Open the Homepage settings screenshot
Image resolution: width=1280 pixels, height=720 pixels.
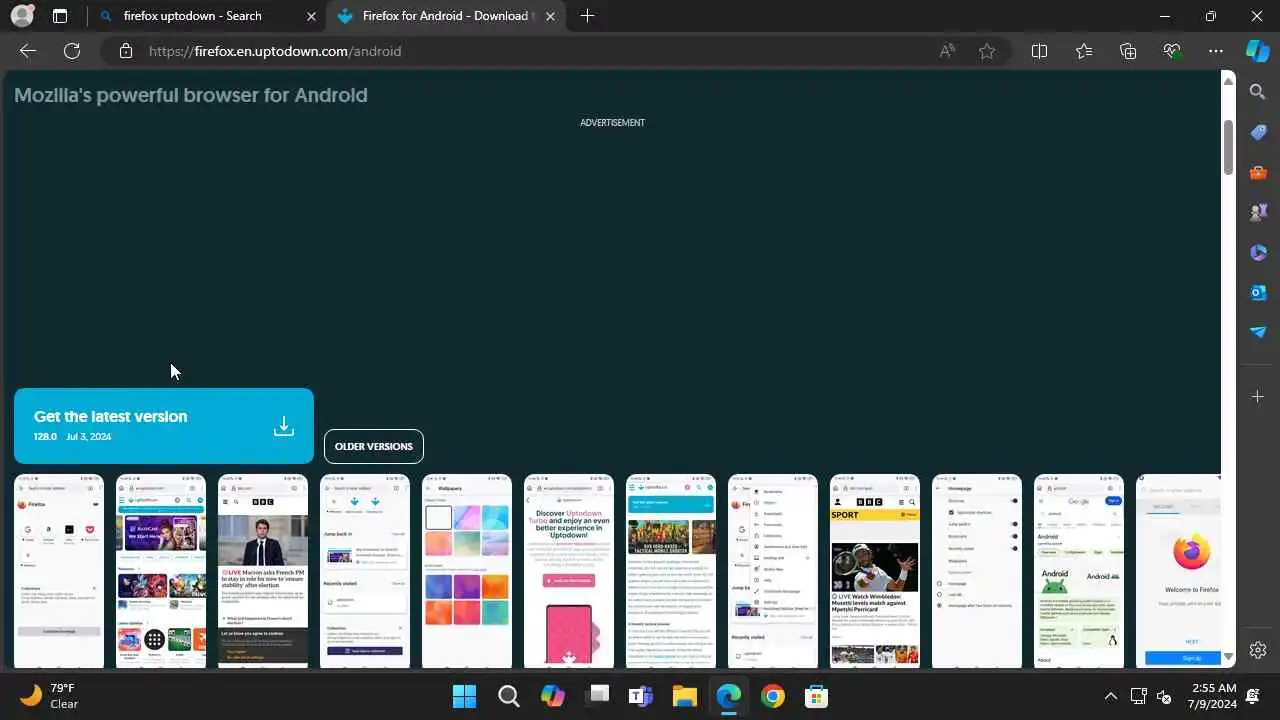coord(977,570)
